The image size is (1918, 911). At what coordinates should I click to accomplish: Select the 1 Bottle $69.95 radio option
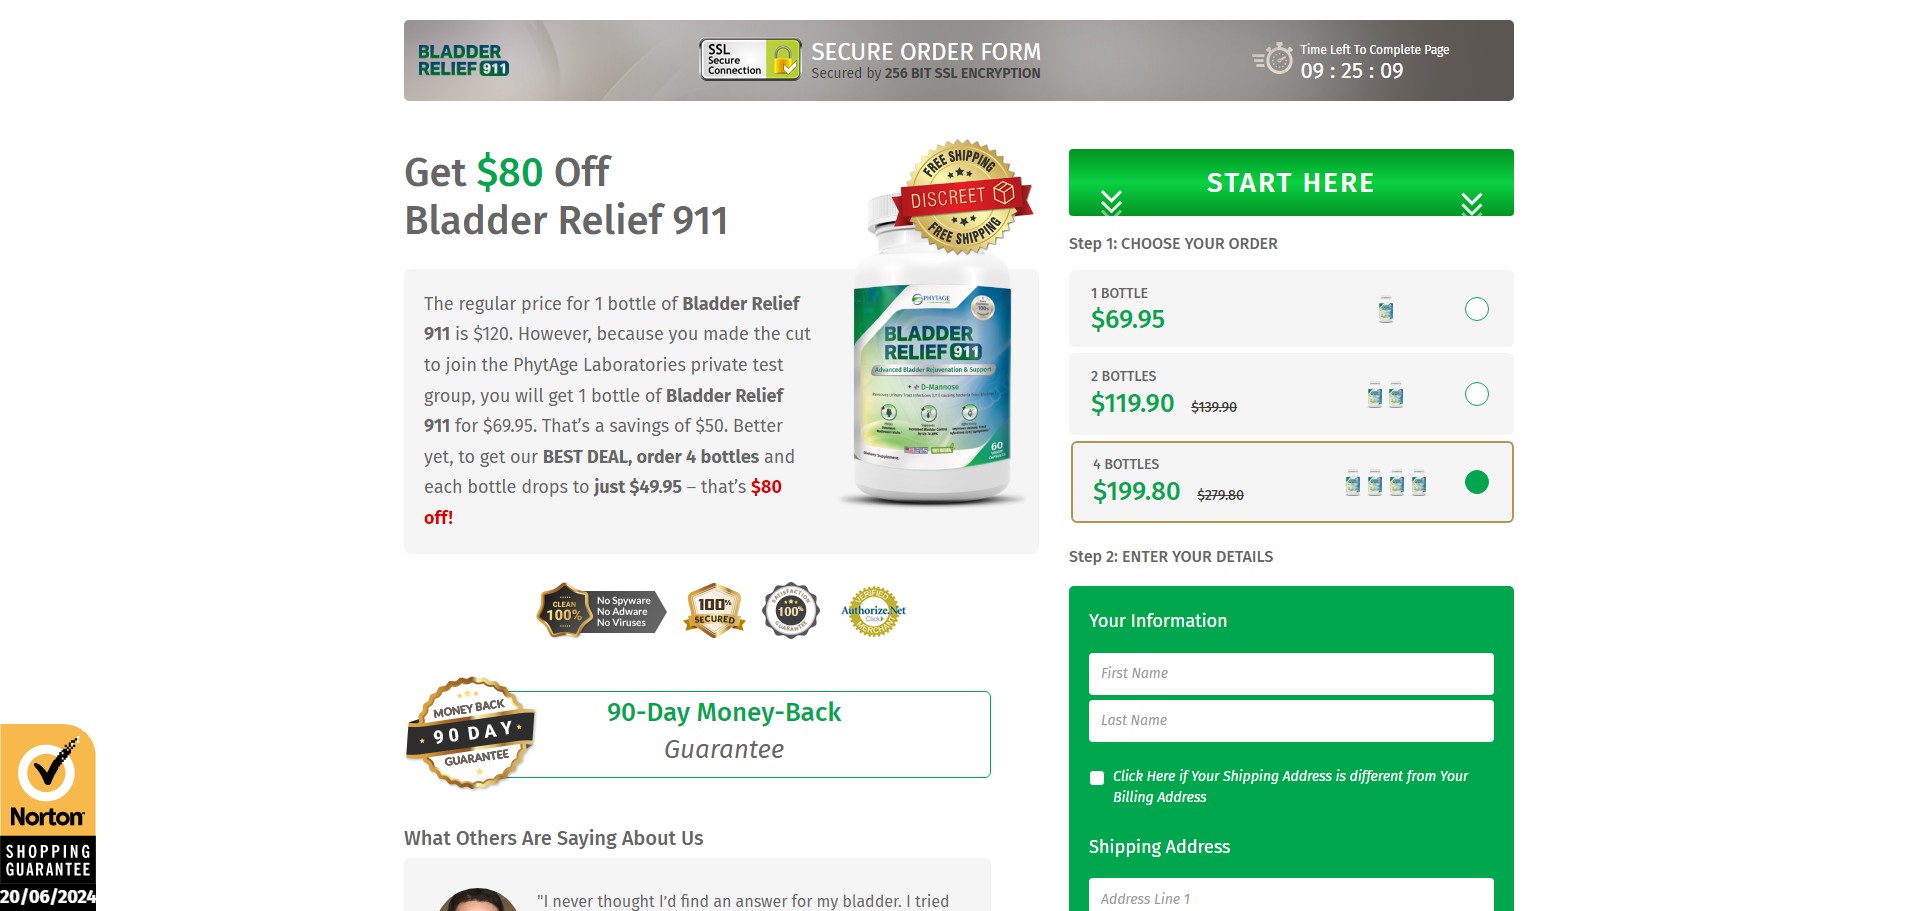(x=1476, y=309)
